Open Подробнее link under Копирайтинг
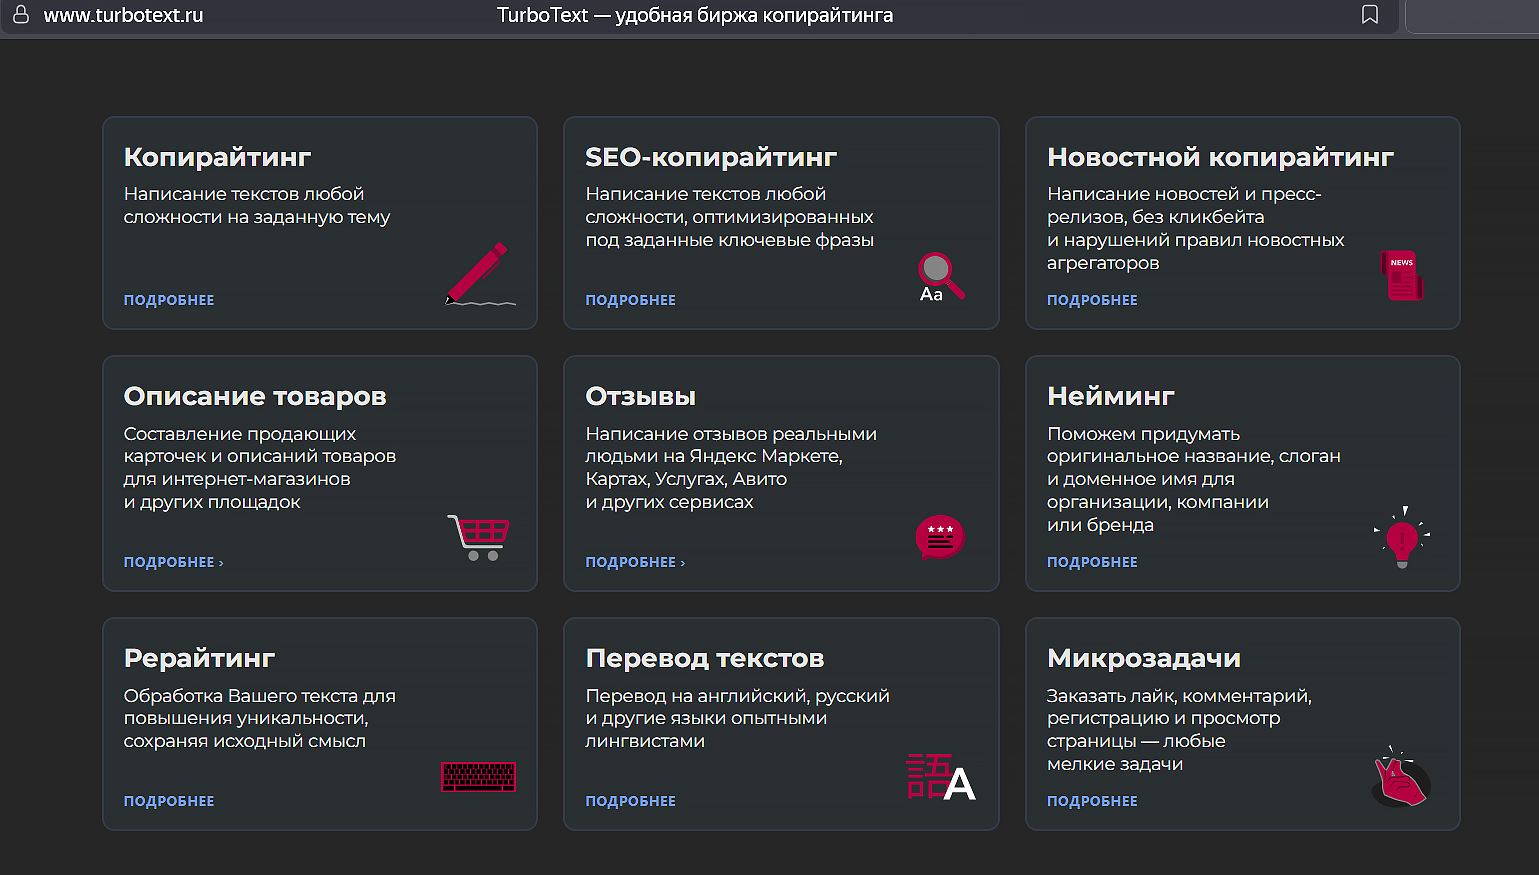1539x875 pixels. (x=169, y=300)
